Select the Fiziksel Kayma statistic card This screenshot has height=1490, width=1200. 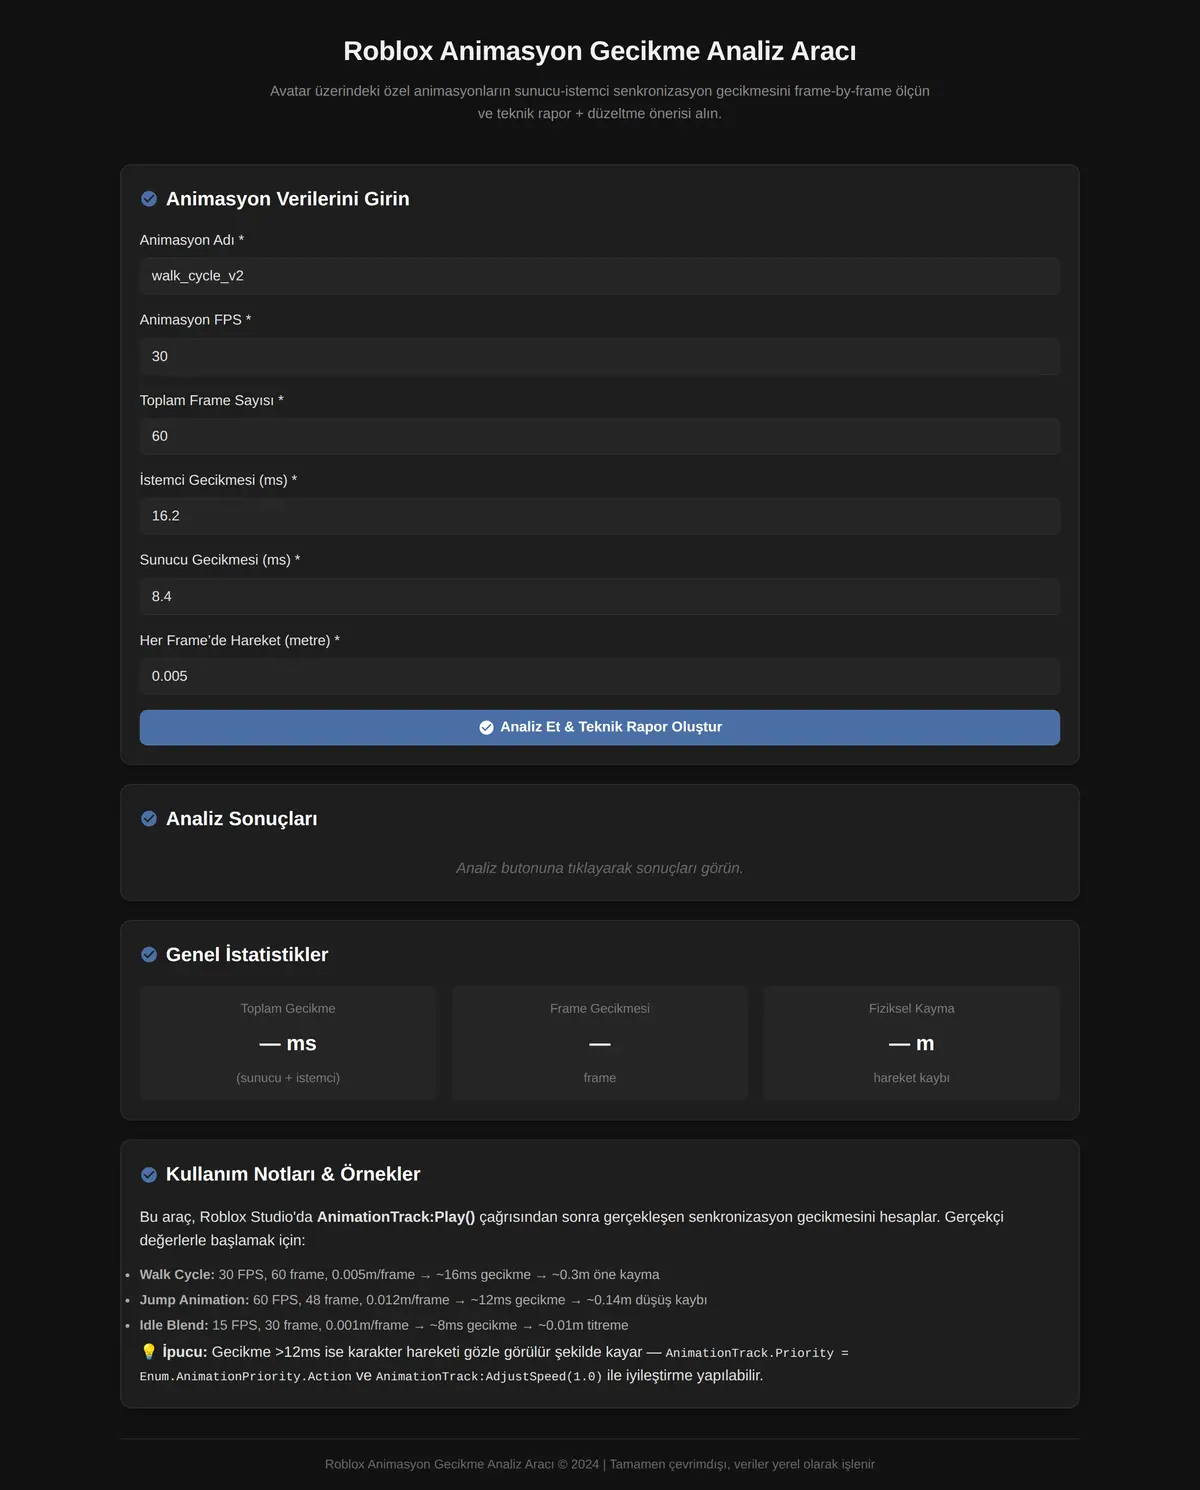pos(912,1043)
